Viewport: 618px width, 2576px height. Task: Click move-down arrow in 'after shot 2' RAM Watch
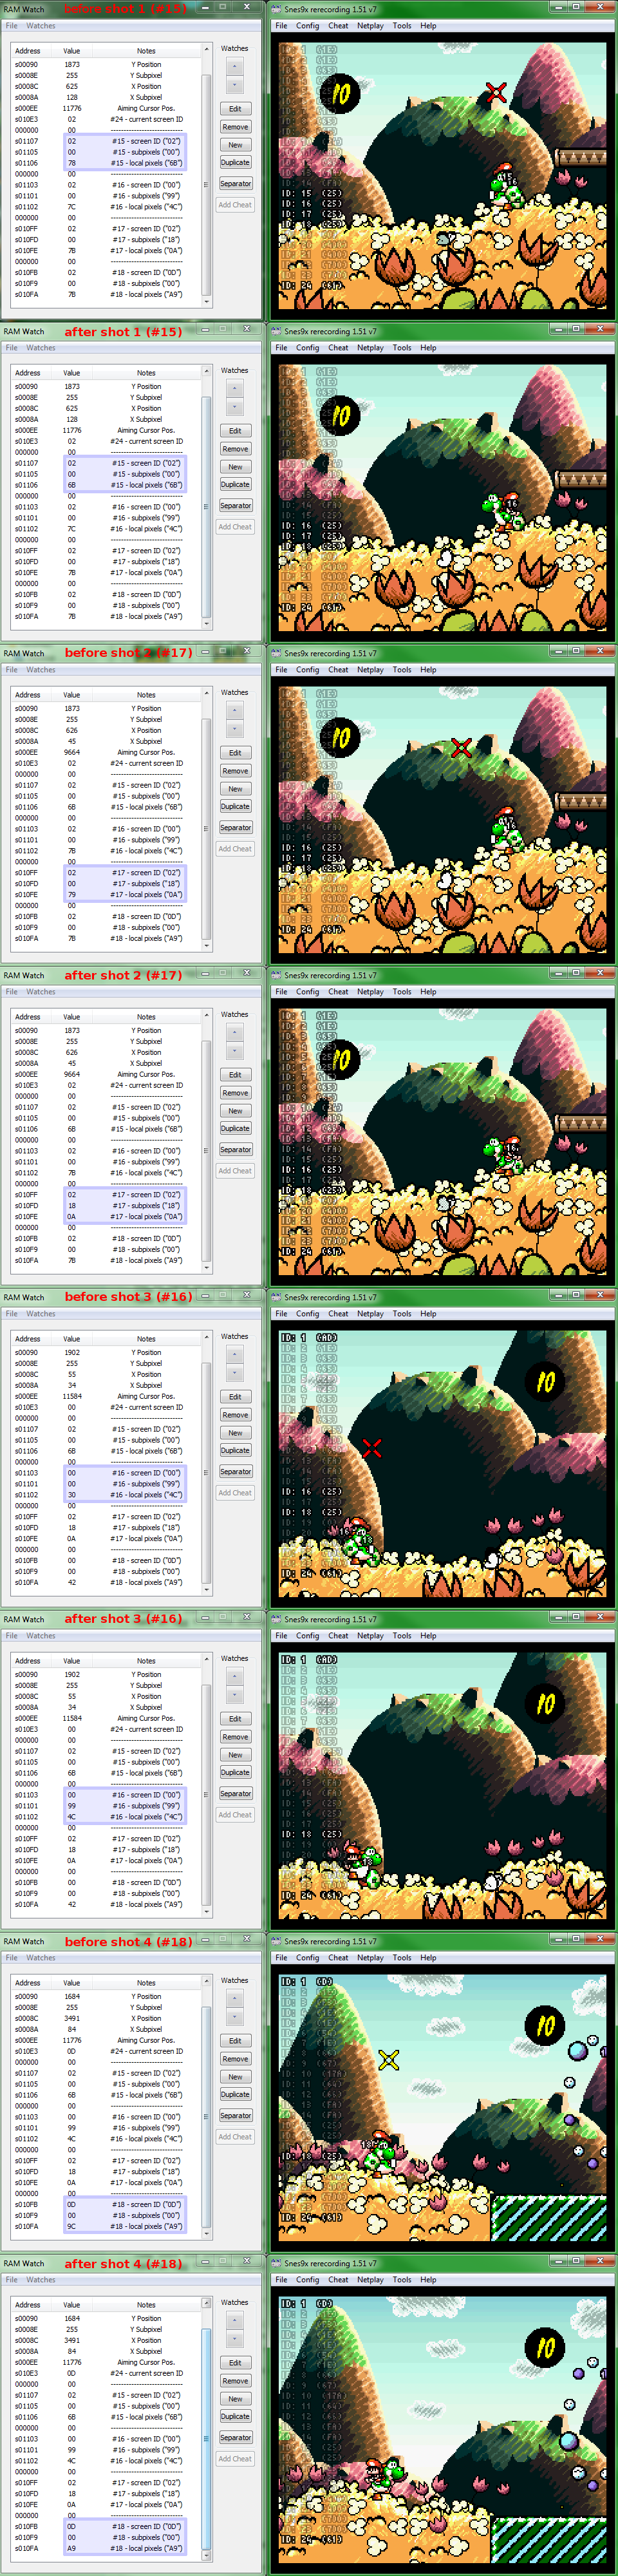point(234,1051)
